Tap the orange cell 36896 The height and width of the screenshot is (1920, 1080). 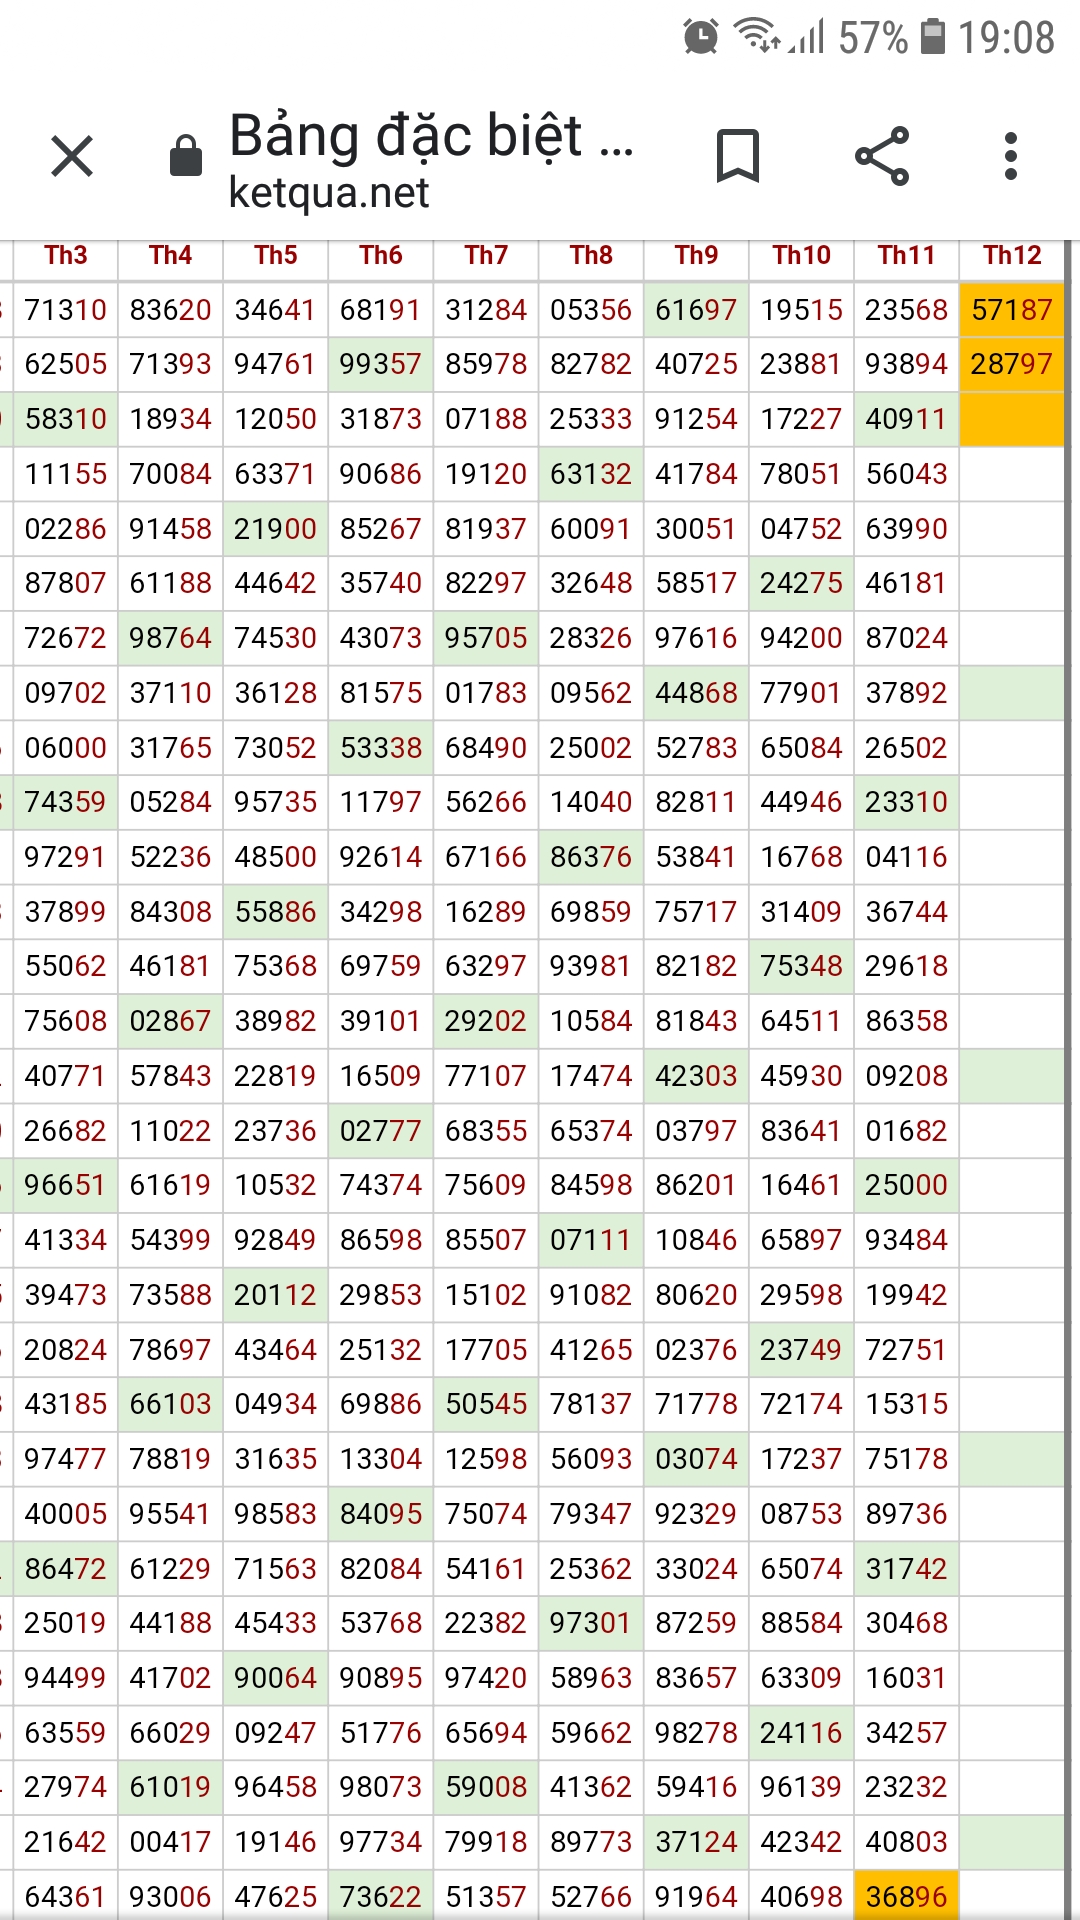click(x=906, y=1896)
